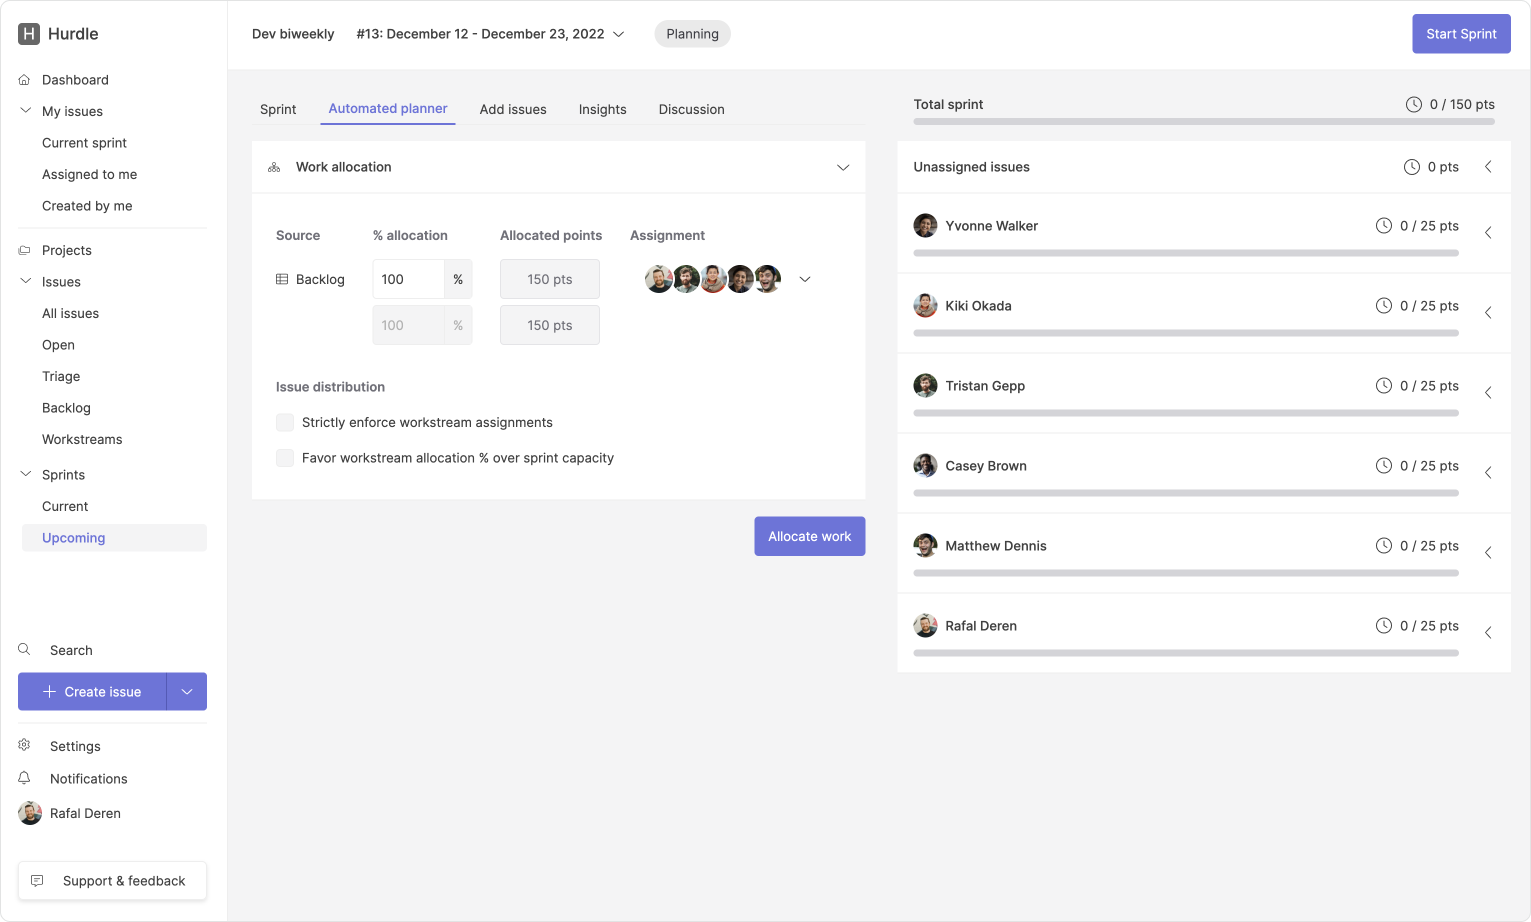Switch to the Insights tab
The height and width of the screenshot is (922, 1531).
tap(602, 110)
